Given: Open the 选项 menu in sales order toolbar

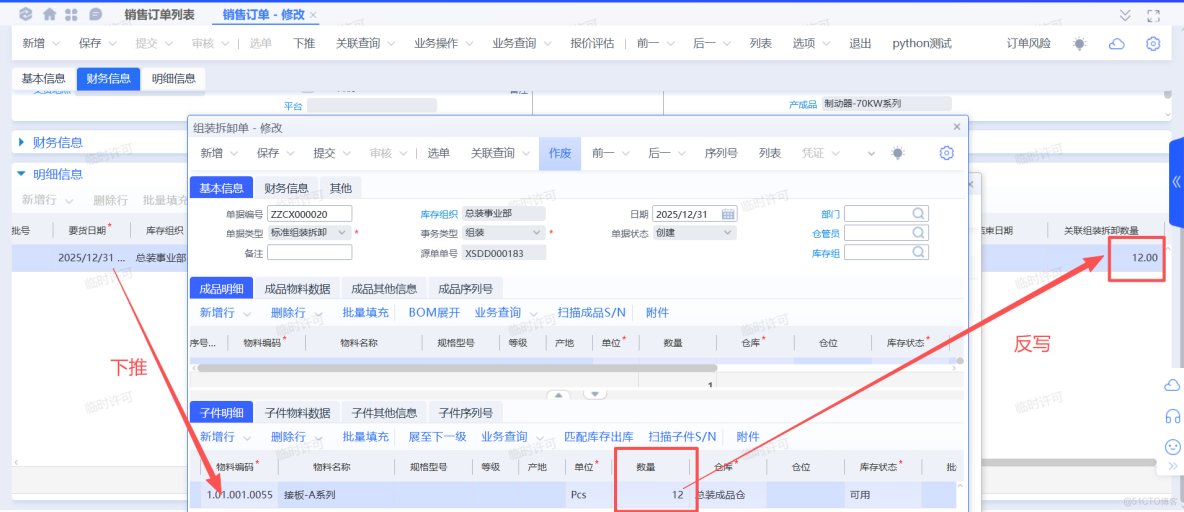Looking at the screenshot, I should pyautogui.click(x=812, y=44).
